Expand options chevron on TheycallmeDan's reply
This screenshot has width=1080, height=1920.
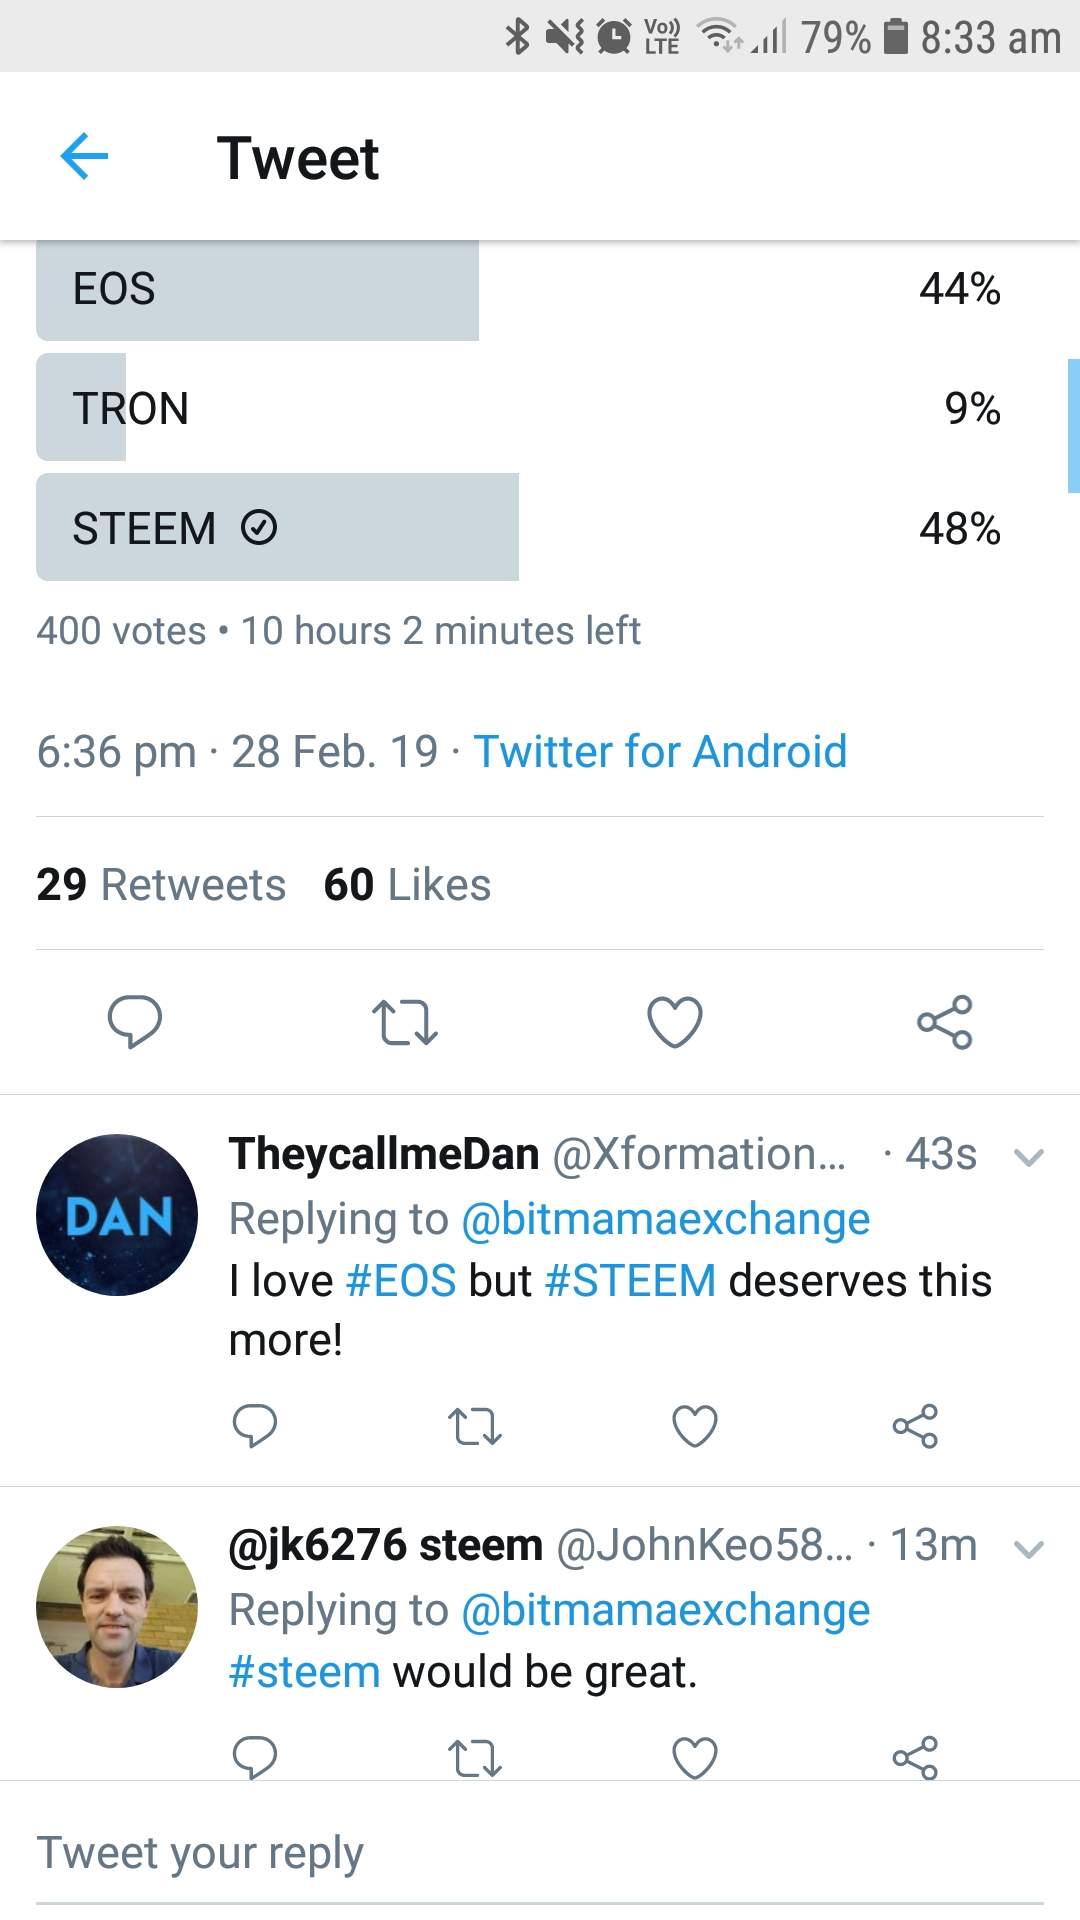[x=1028, y=1157]
